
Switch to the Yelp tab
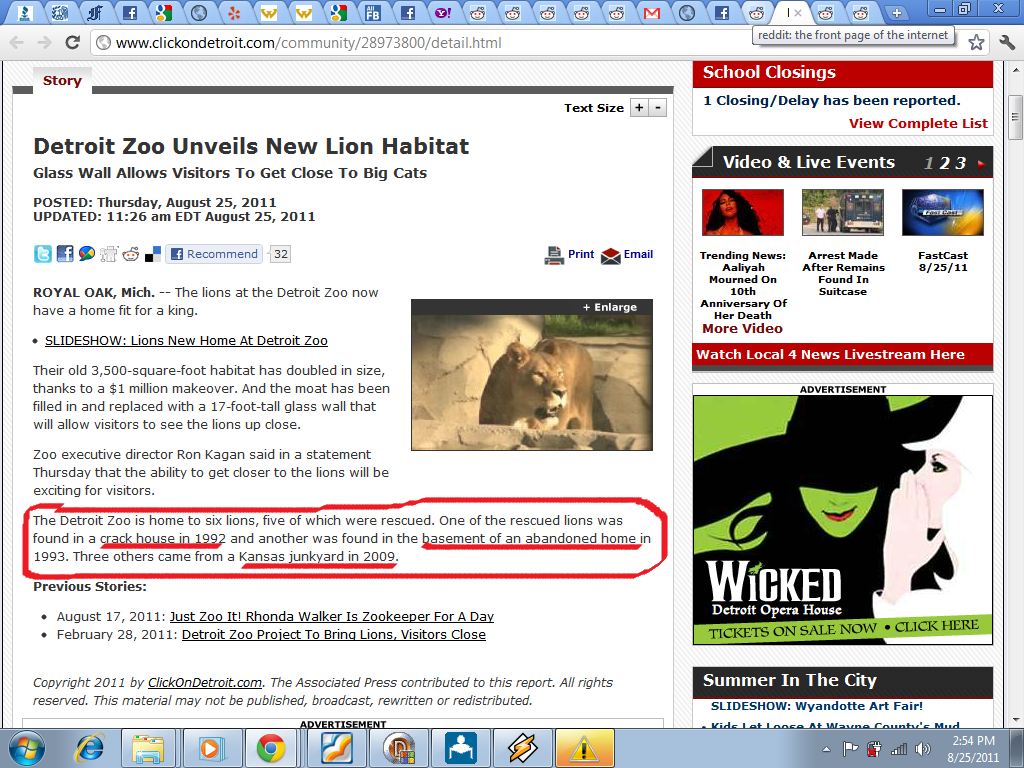click(234, 12)
